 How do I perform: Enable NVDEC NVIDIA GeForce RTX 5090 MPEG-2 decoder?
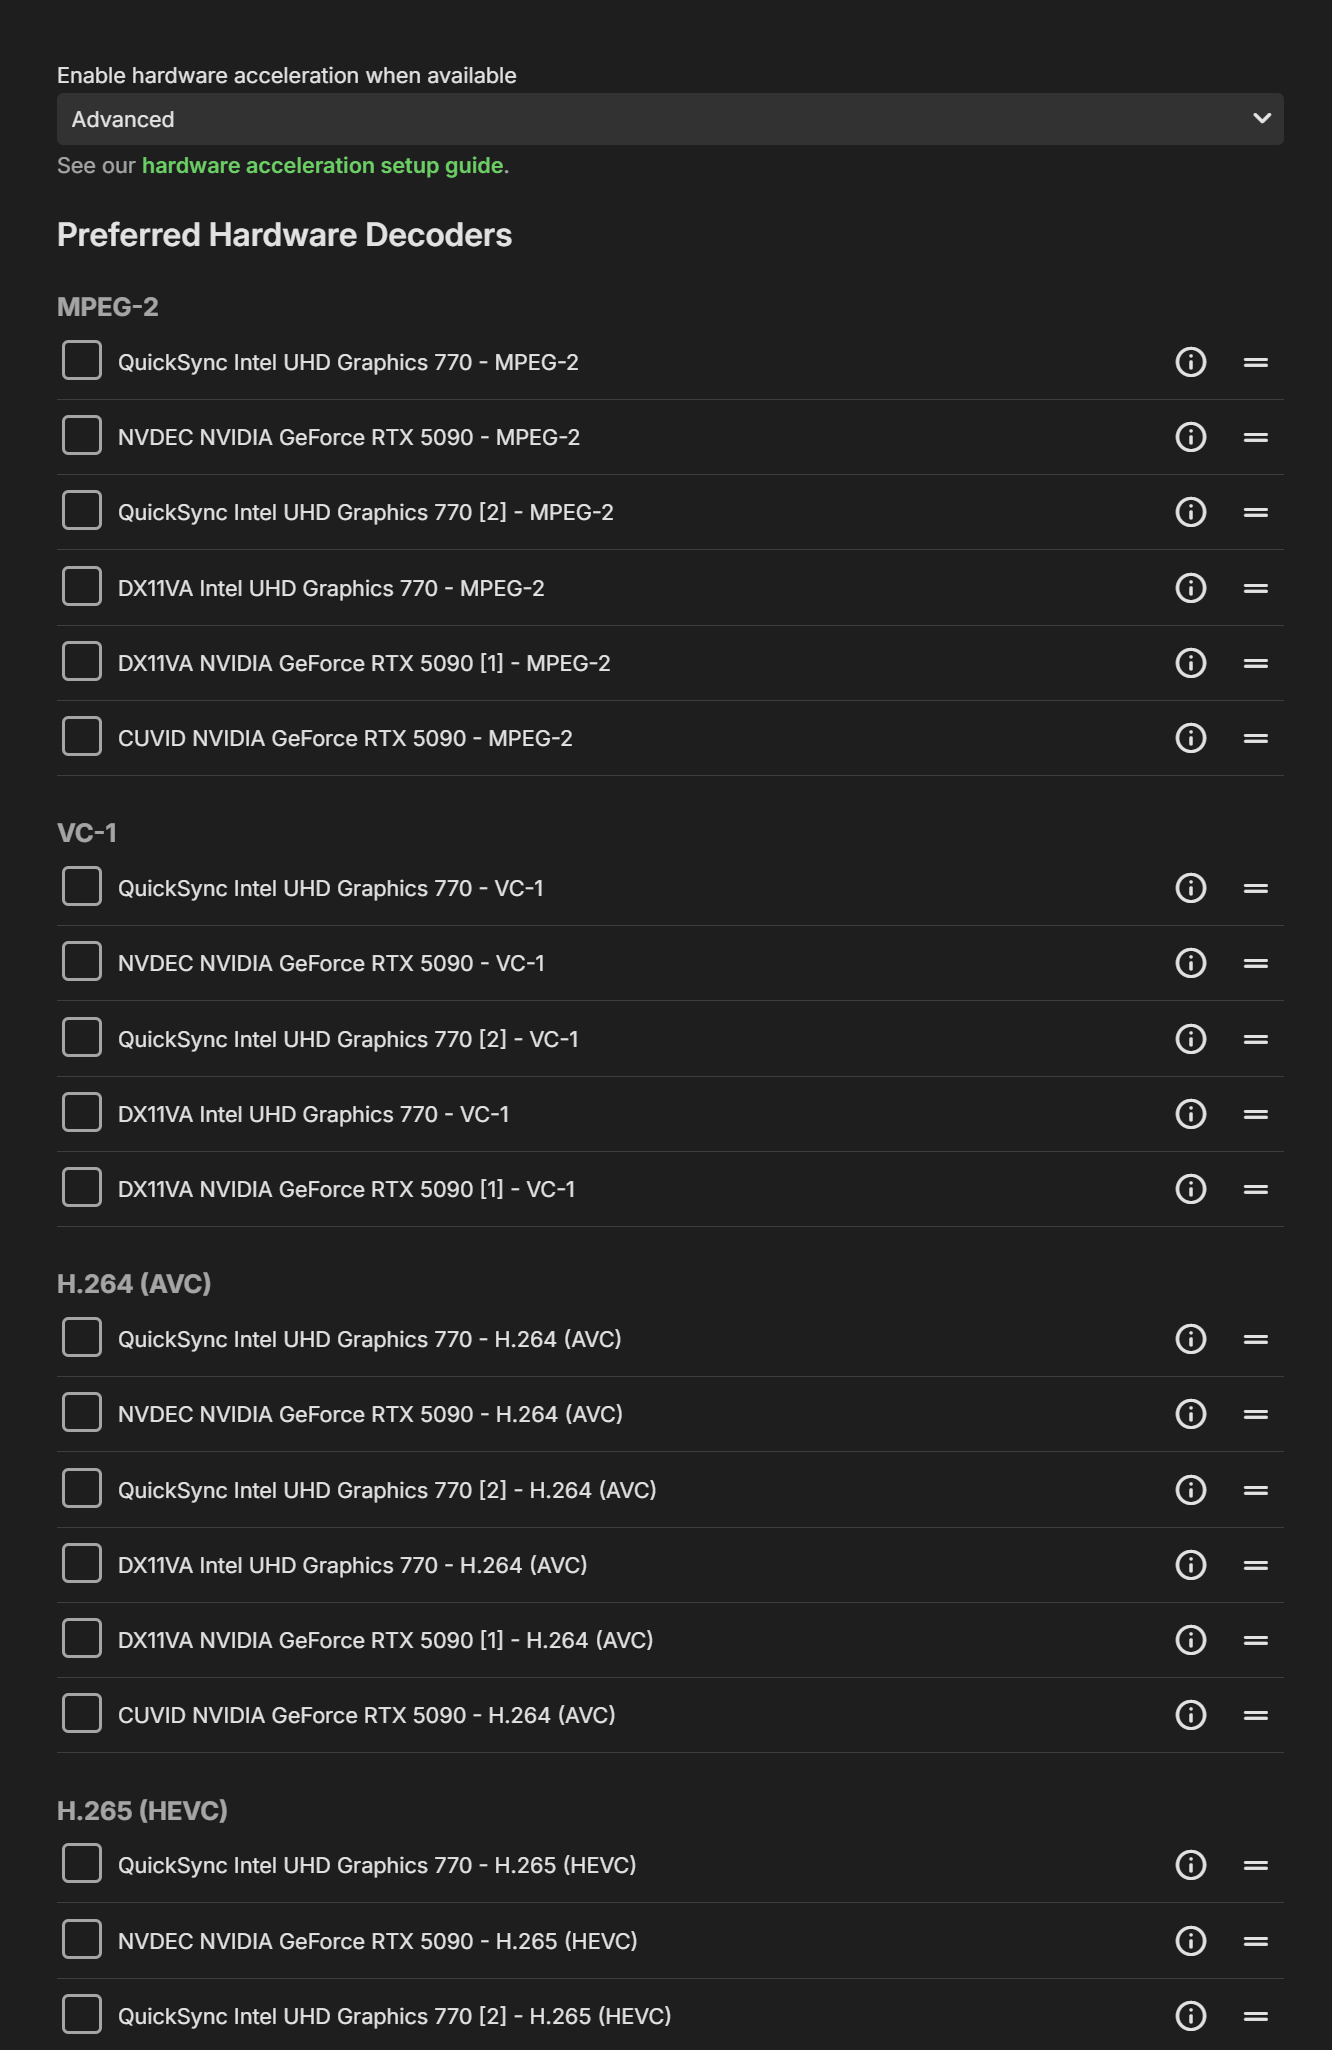click(82, 436)
